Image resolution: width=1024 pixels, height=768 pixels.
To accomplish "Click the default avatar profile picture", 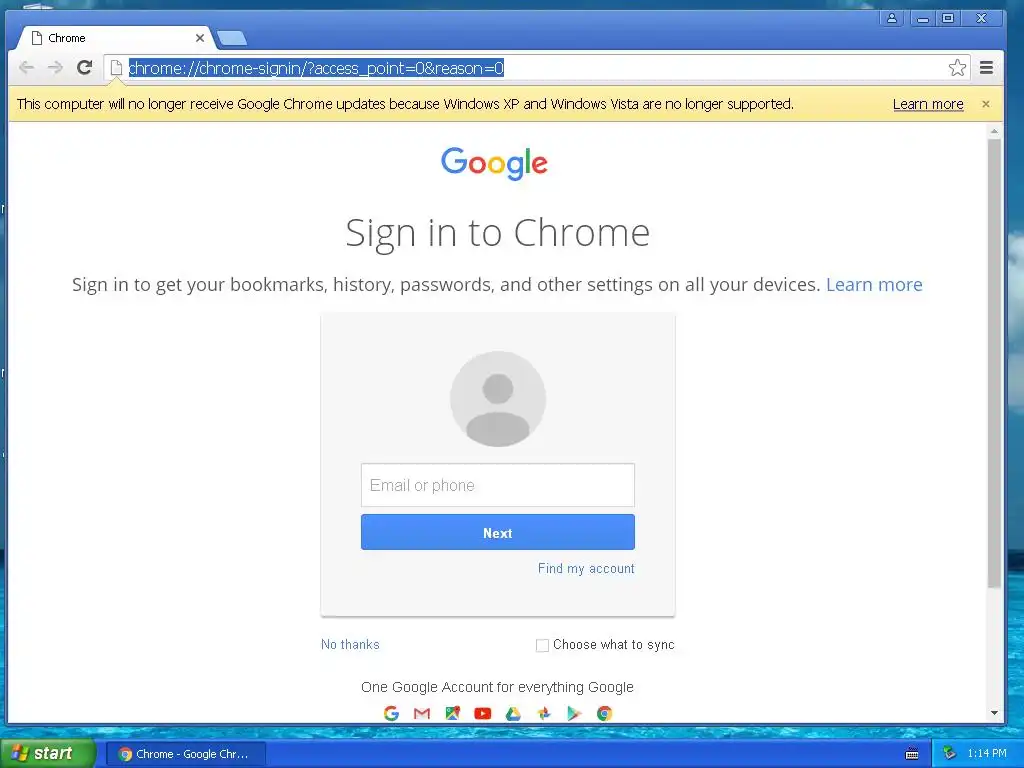I will tap(498, 399).
